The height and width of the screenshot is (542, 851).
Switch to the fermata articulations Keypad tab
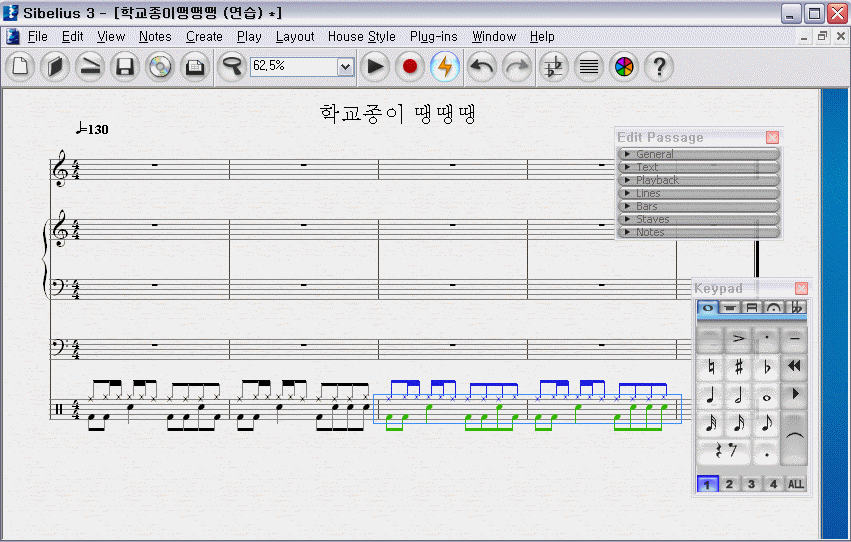pyautogui.click(x=773, y=308)
